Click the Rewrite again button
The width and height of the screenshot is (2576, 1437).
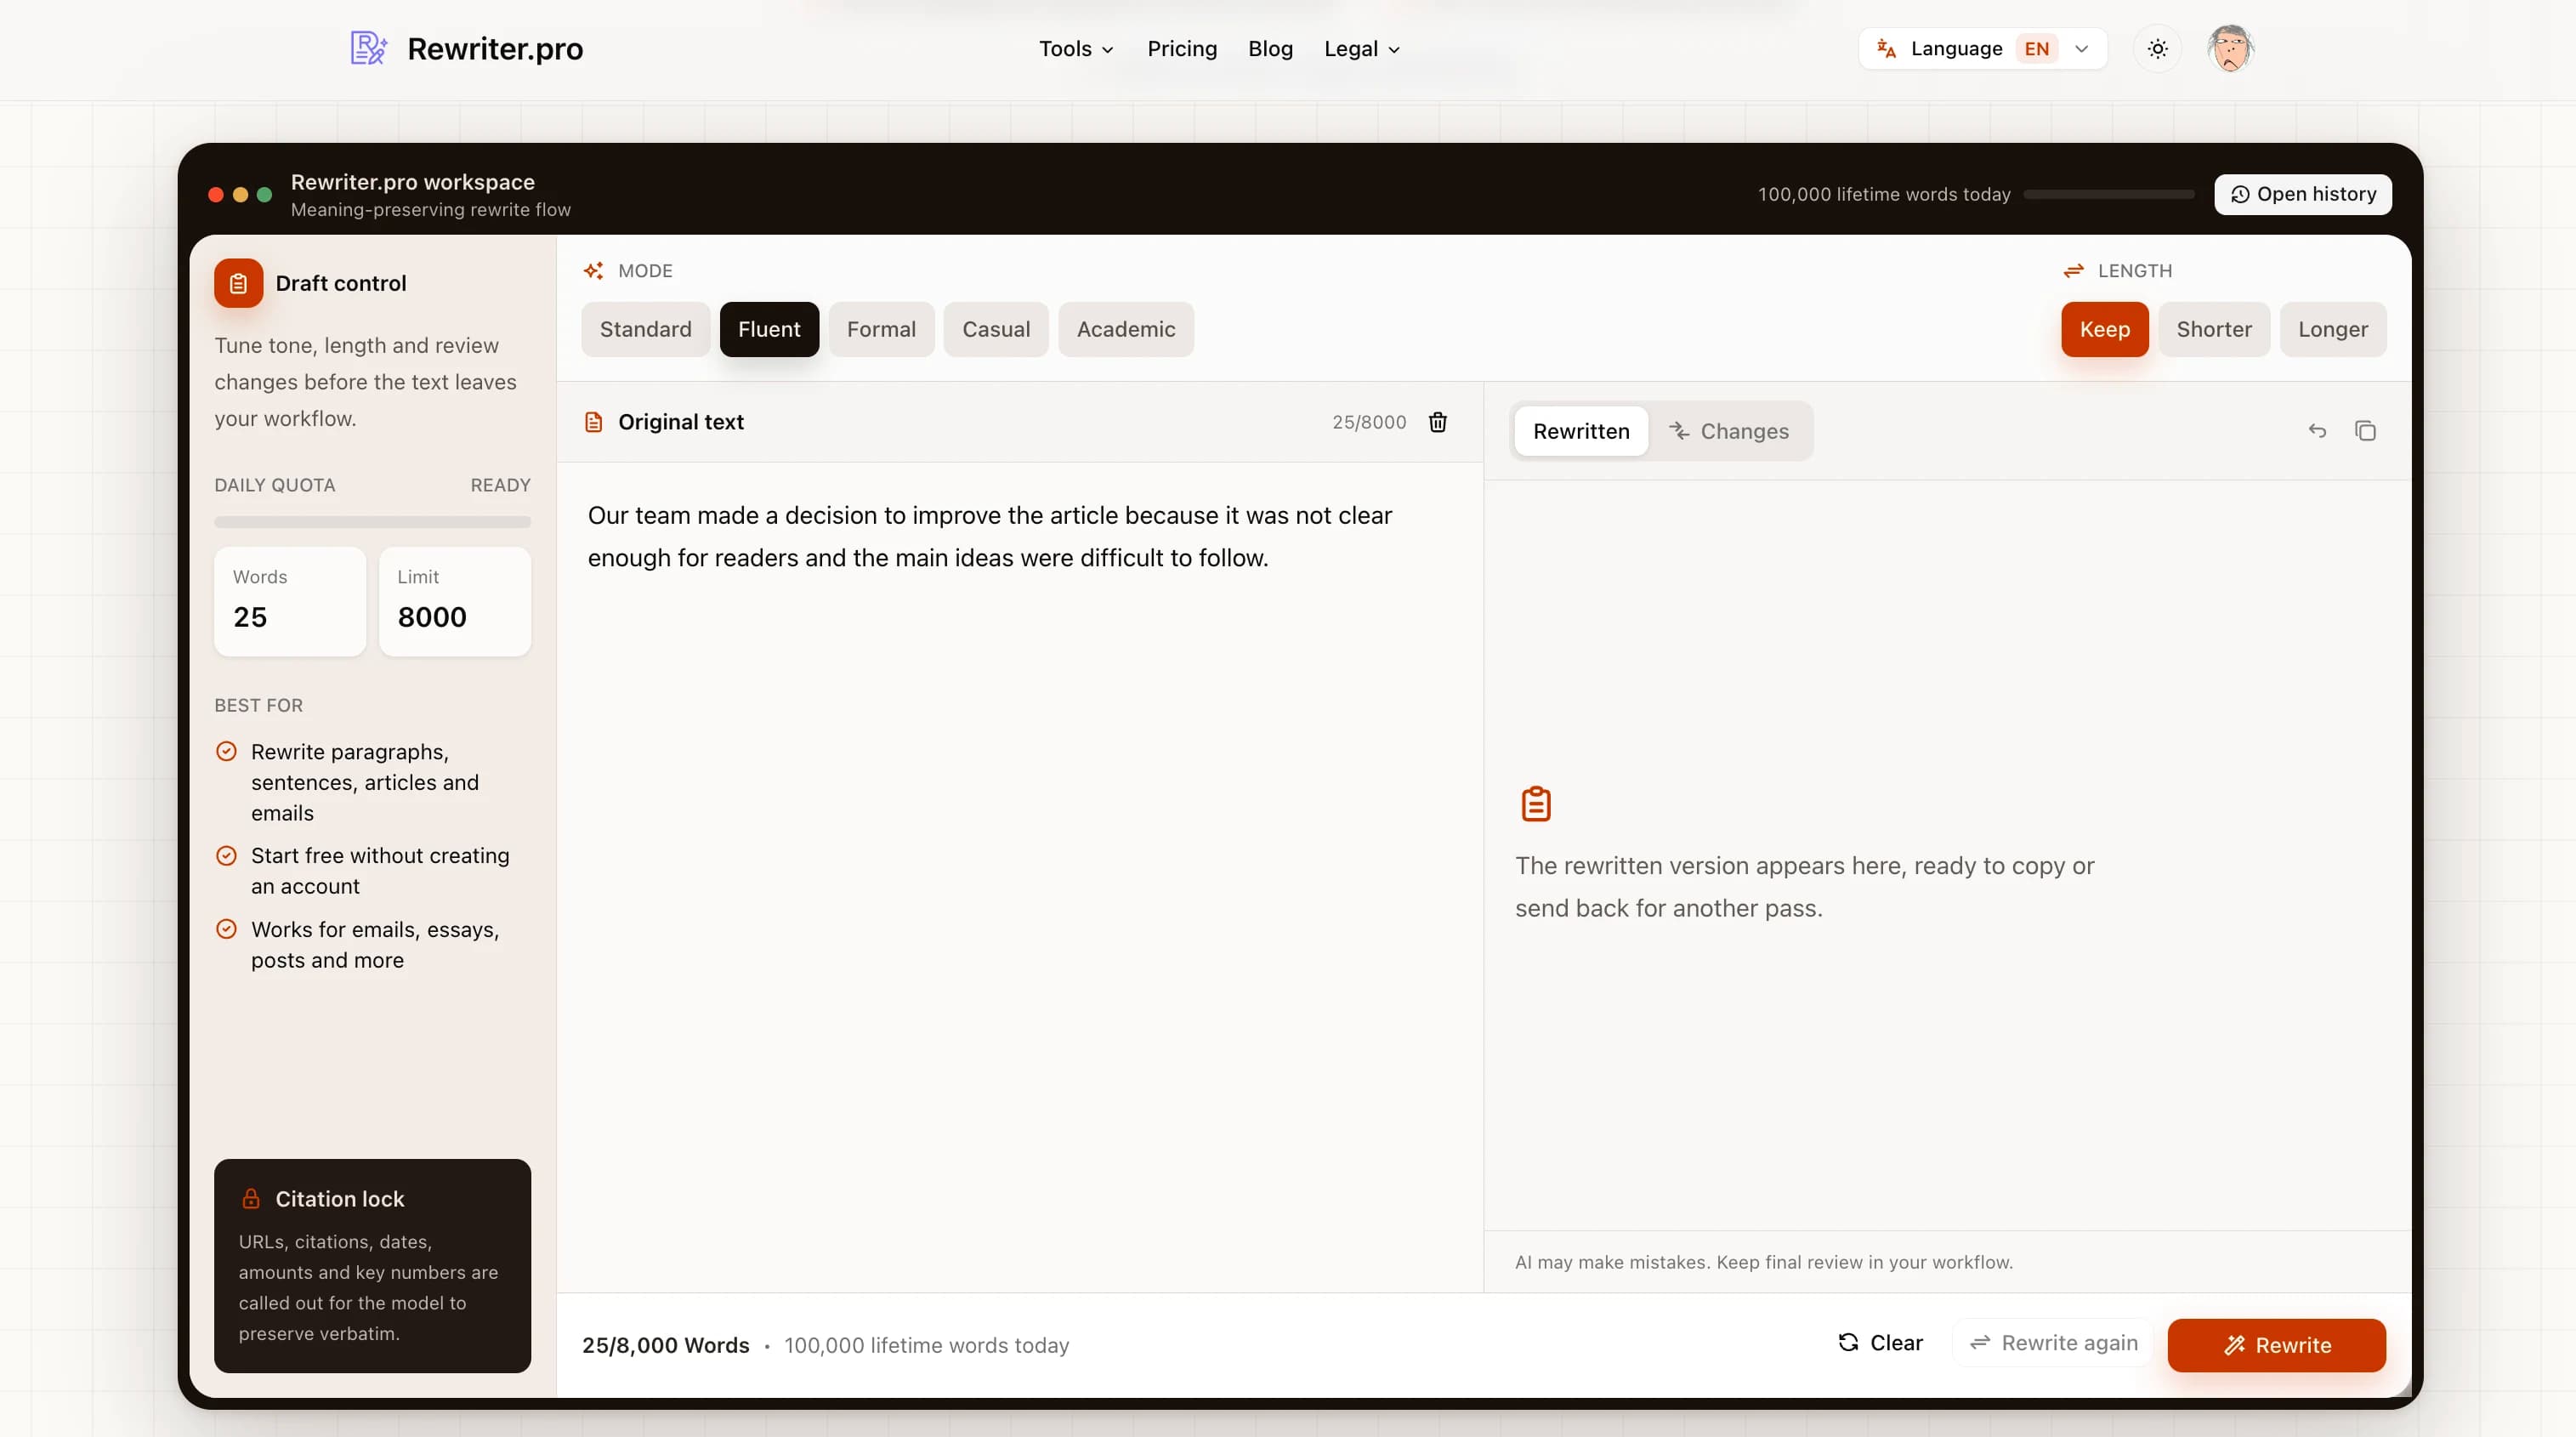click(2054, 1343)
